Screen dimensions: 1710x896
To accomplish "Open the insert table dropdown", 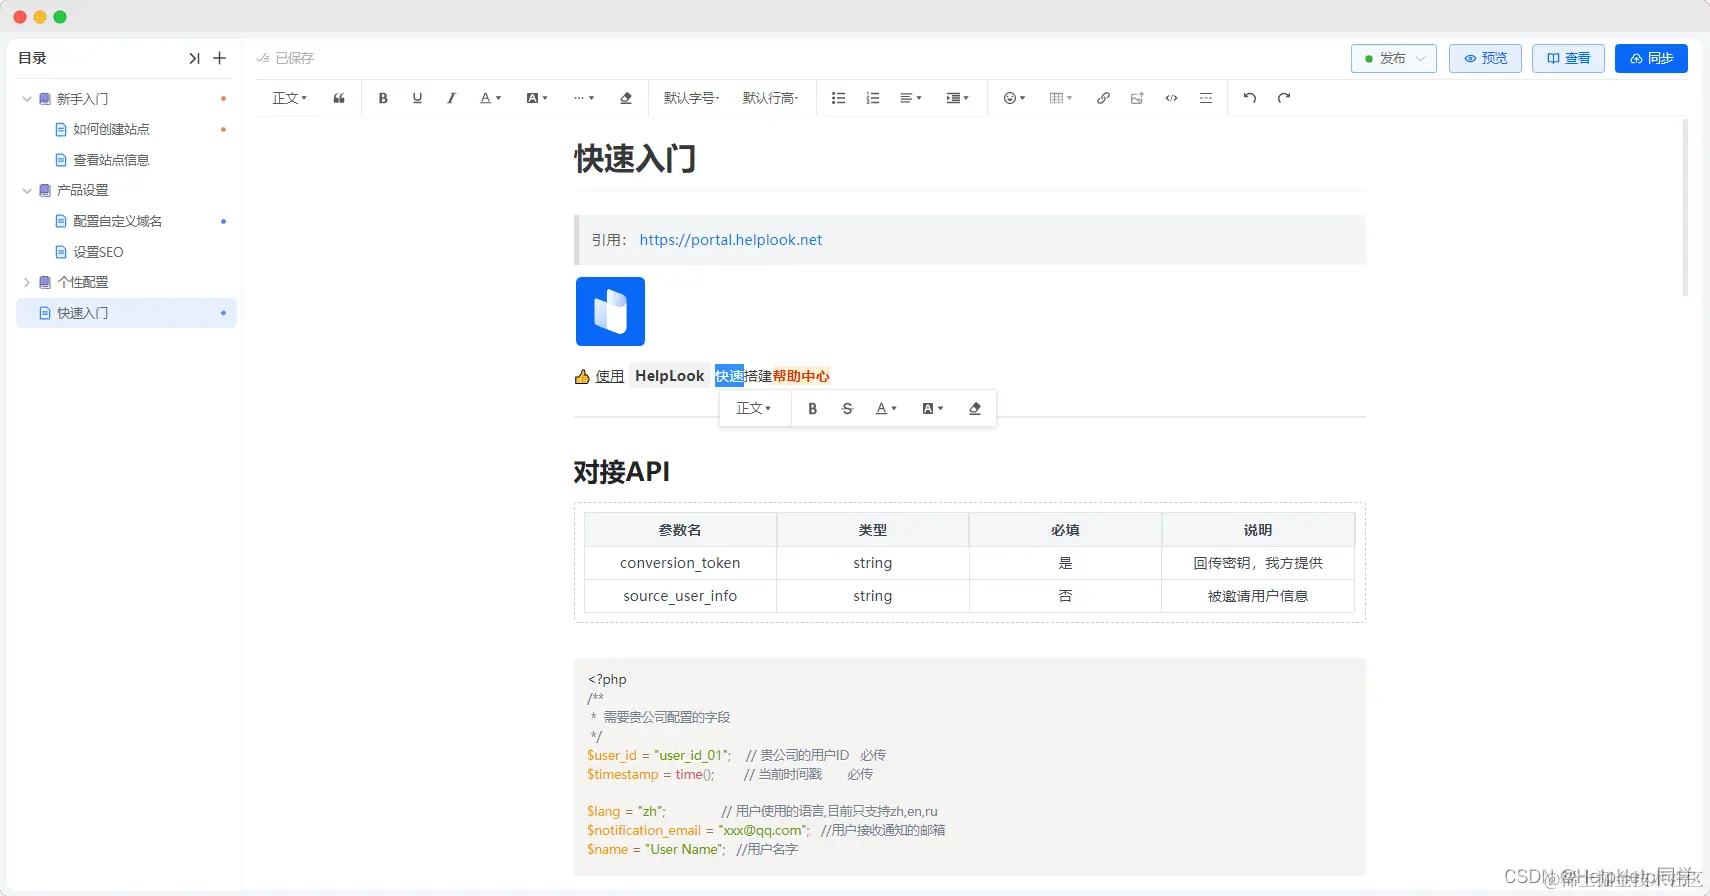I will click(1061, 98).
